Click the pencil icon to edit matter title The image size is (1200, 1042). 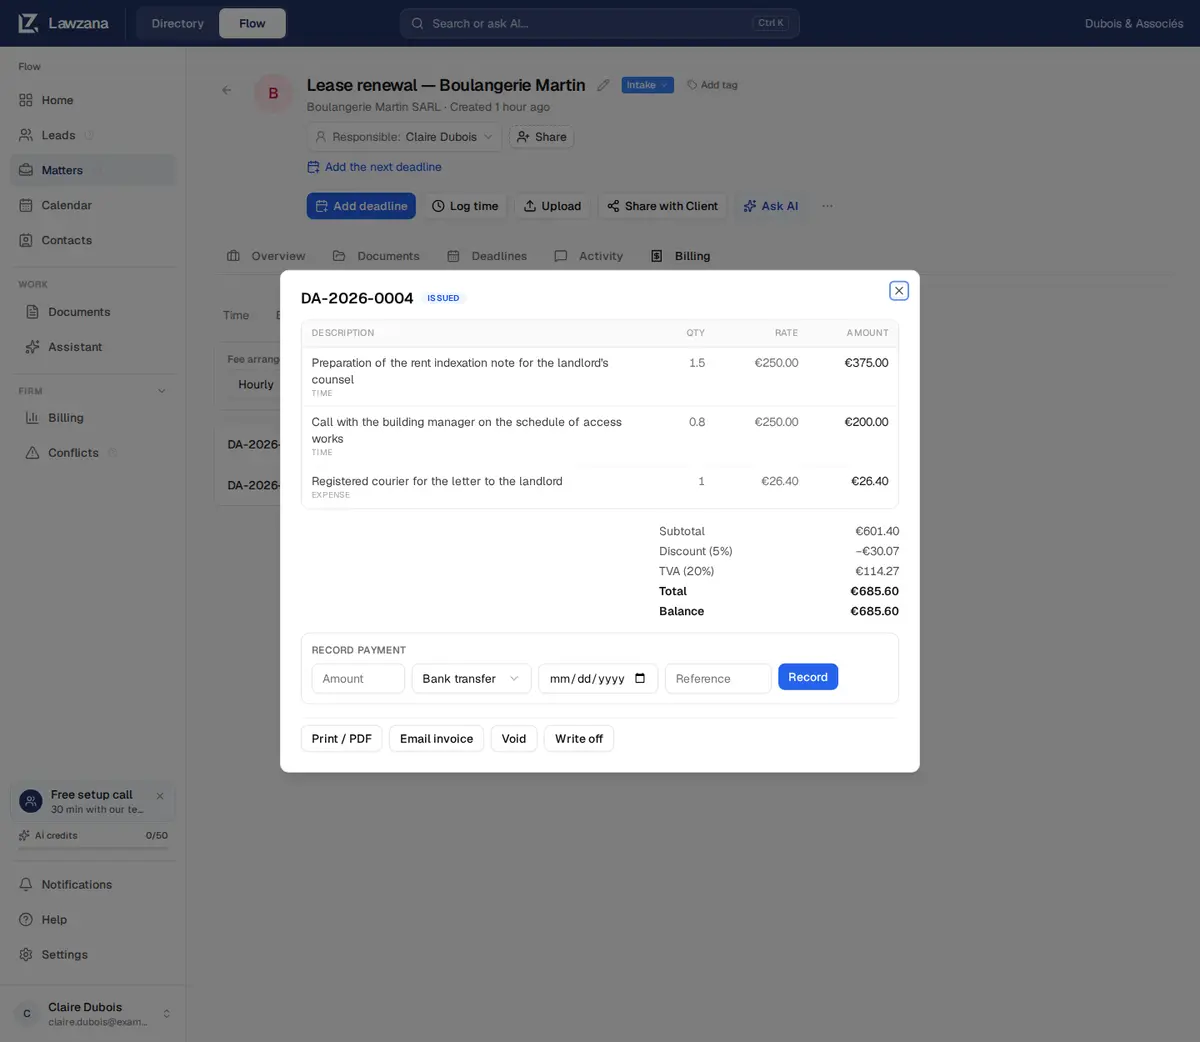[x=603, y=85]
